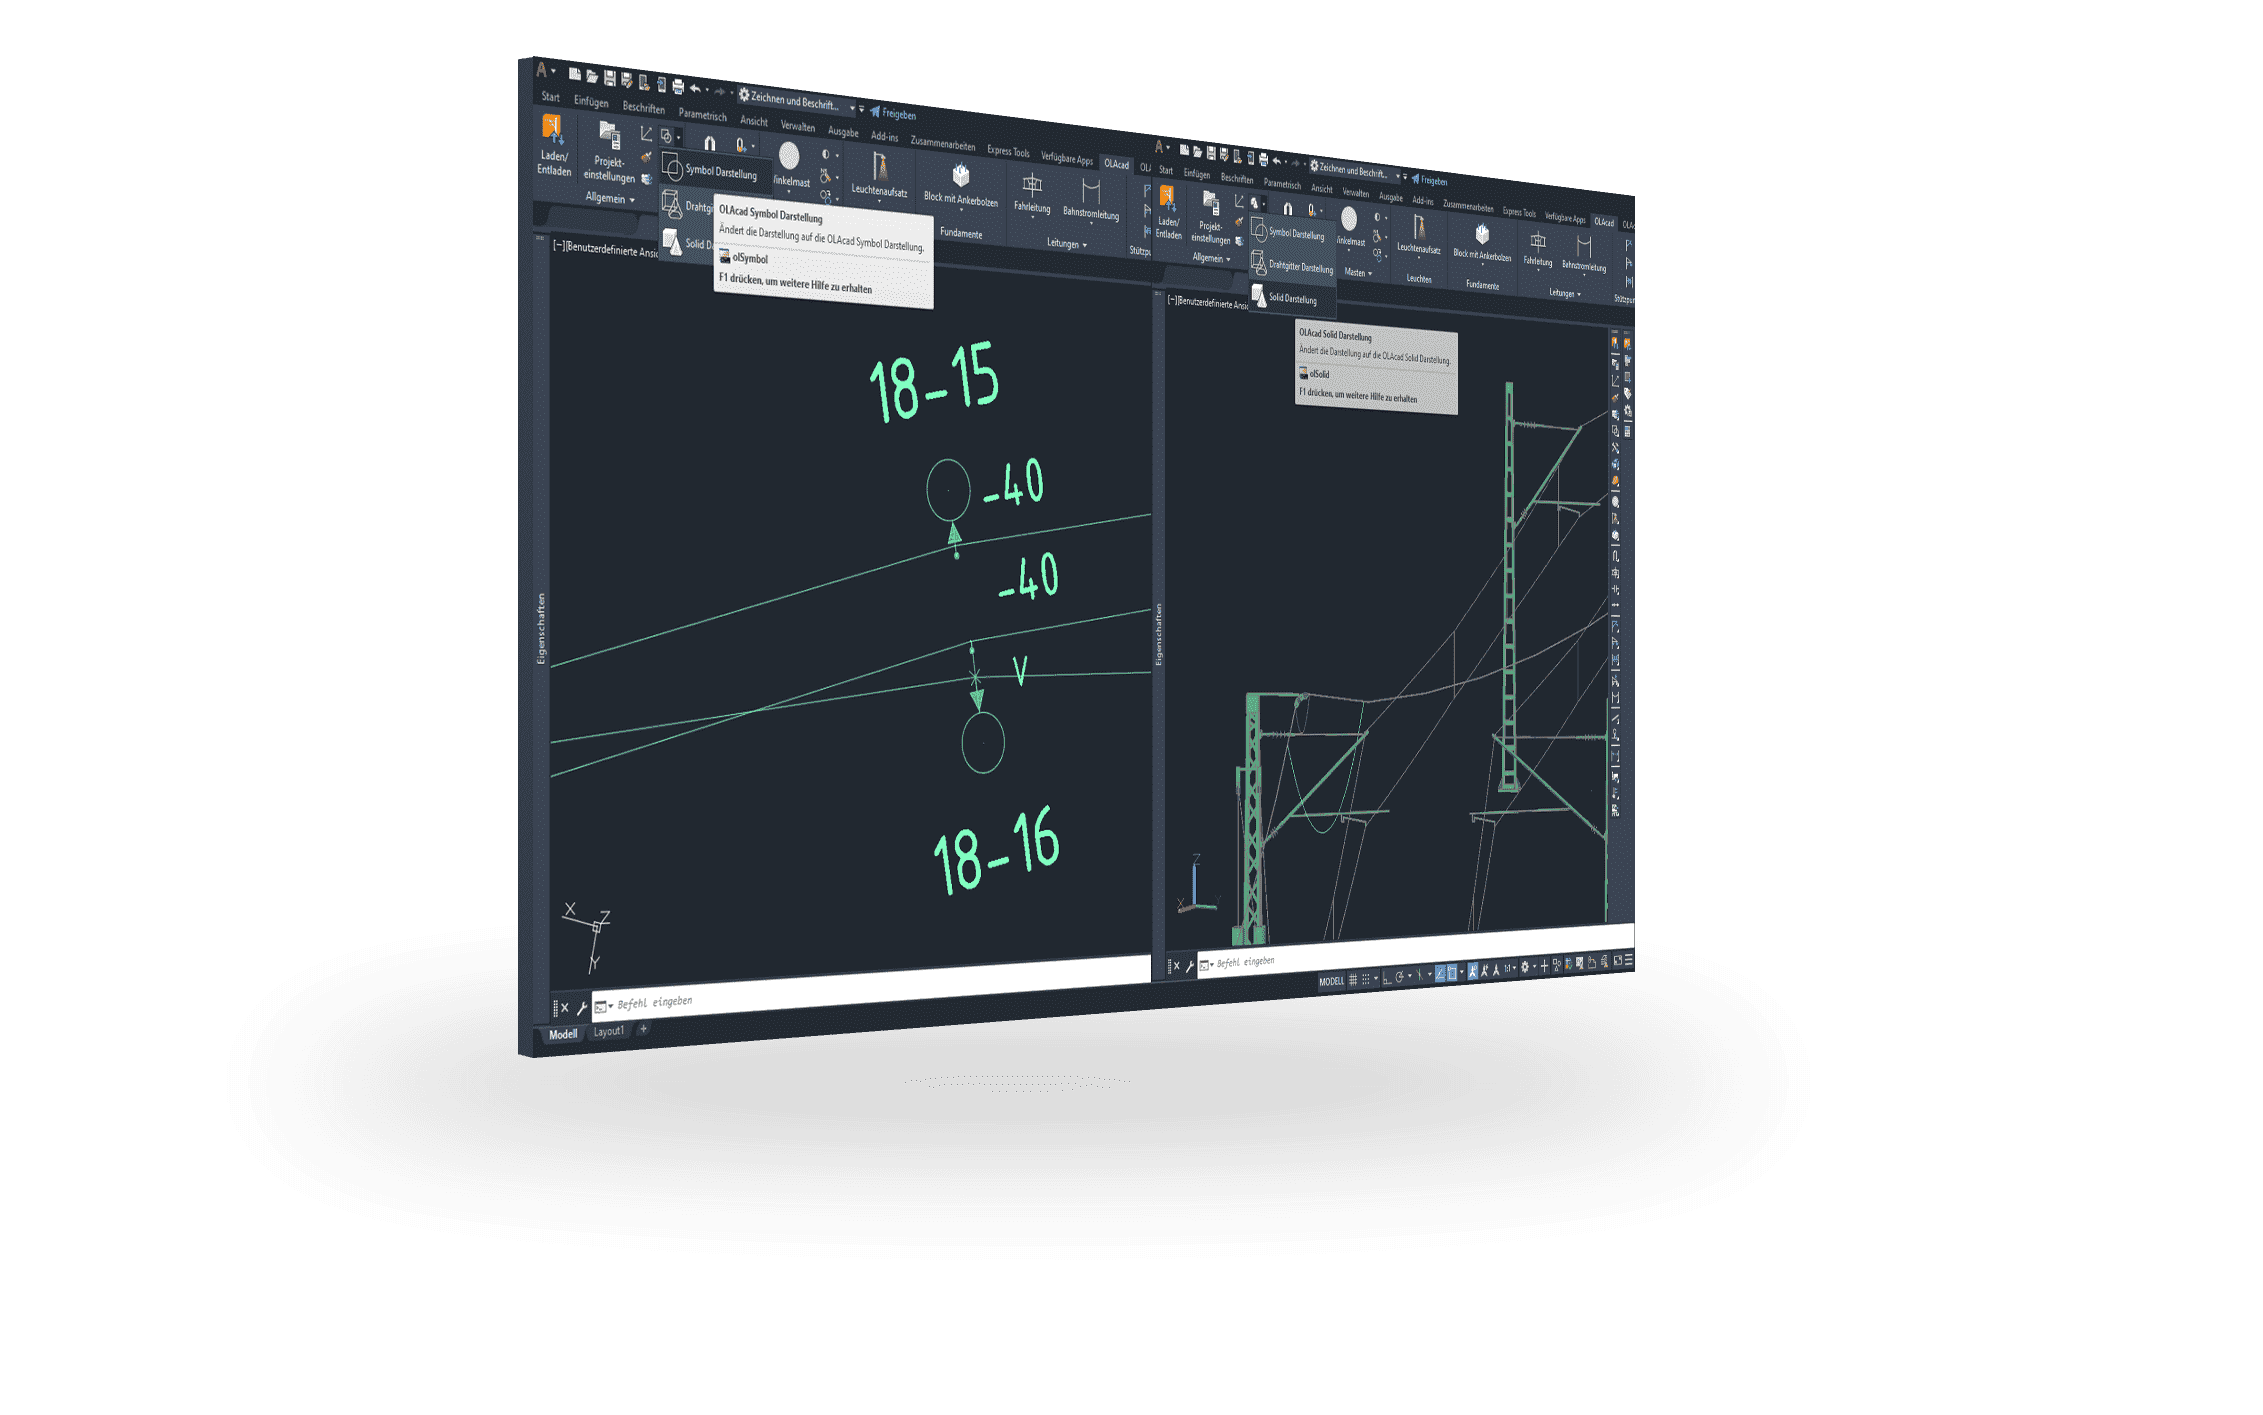2263x1415 pixels.
Task: Toggle ortho mode in the status bar
Action: 1387,979
